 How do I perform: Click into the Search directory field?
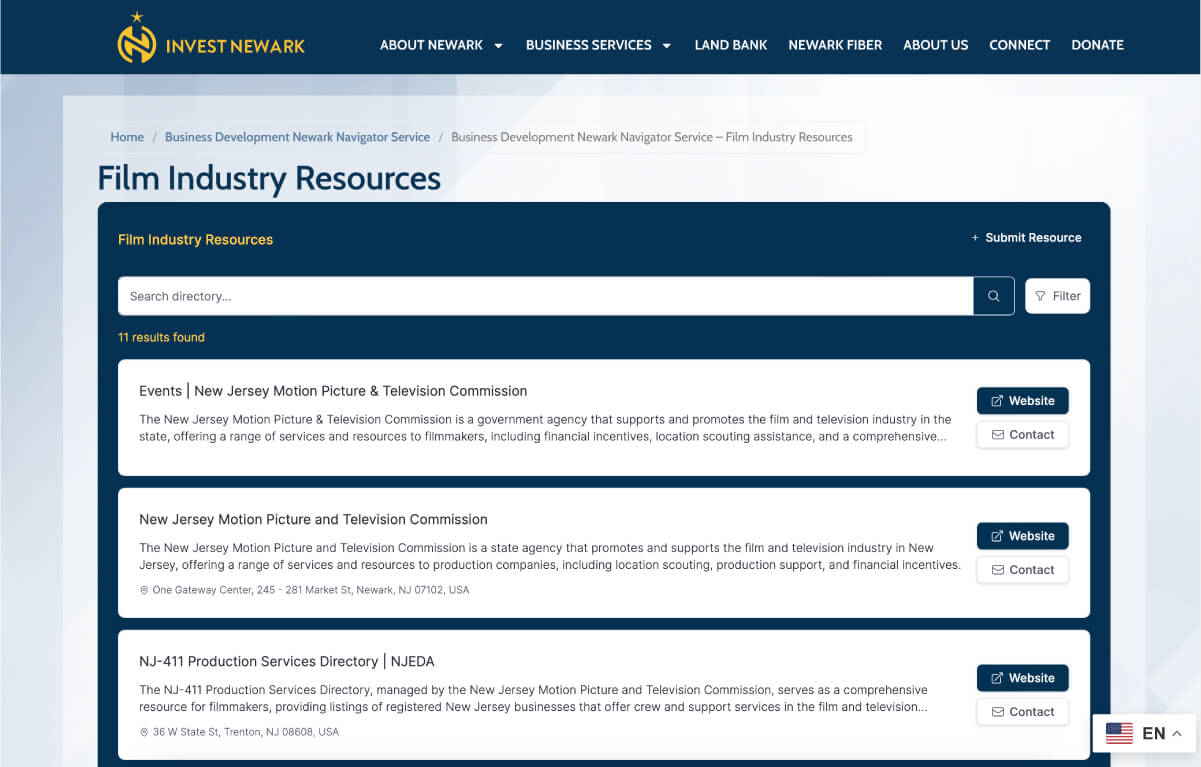coord(546,296)
